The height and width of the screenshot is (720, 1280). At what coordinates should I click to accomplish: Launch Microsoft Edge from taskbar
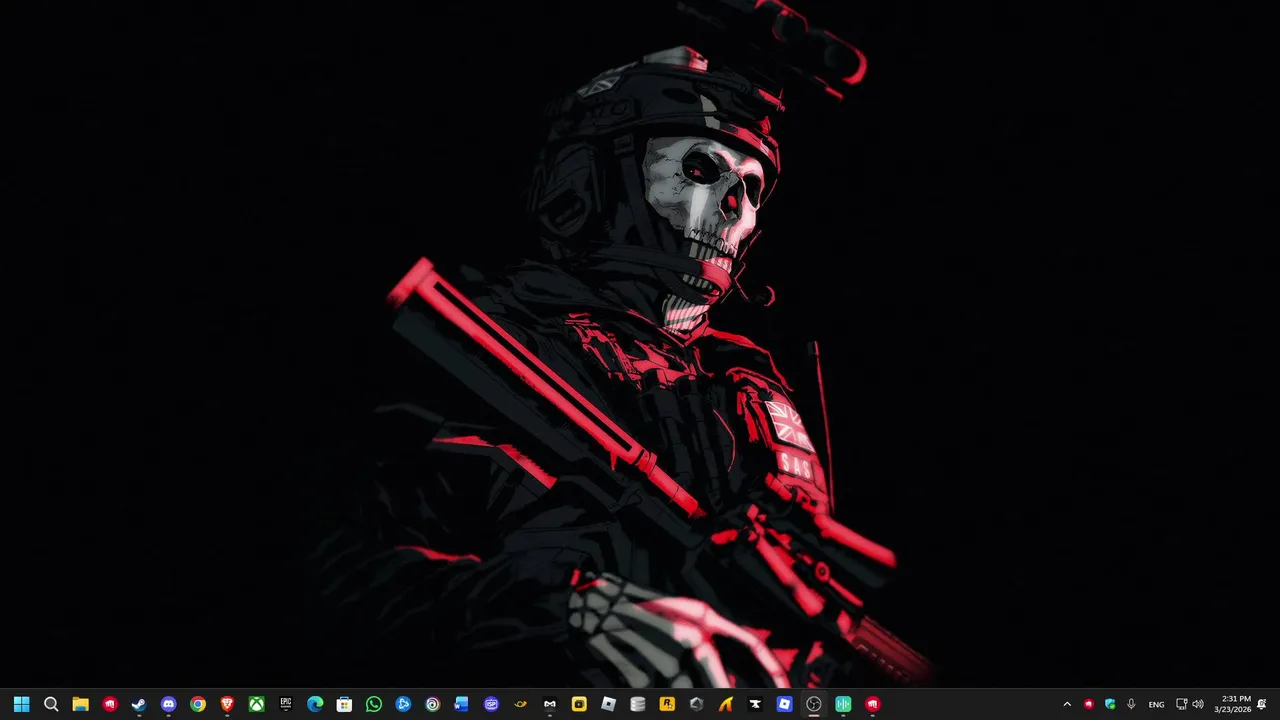click(x=315, y=704)
